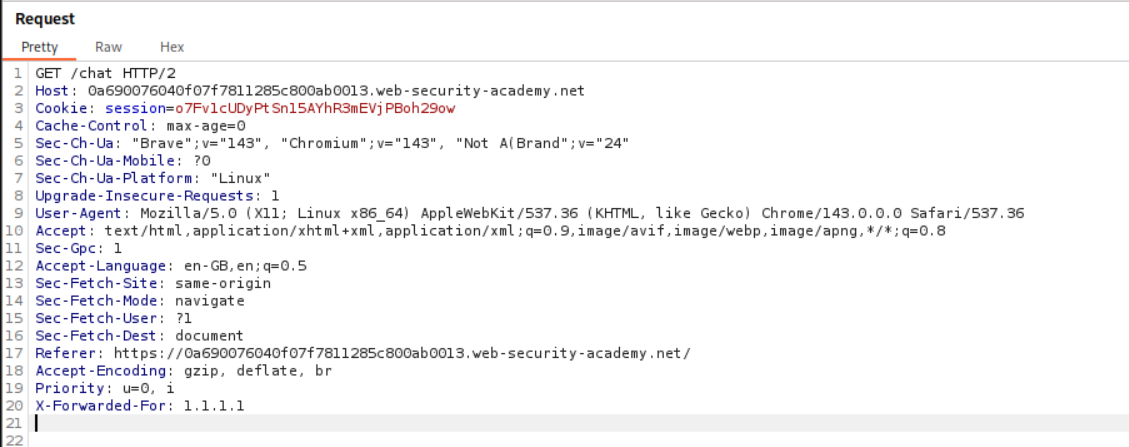
Task: Switch to the Raw tab
Action: pos(108,47)
